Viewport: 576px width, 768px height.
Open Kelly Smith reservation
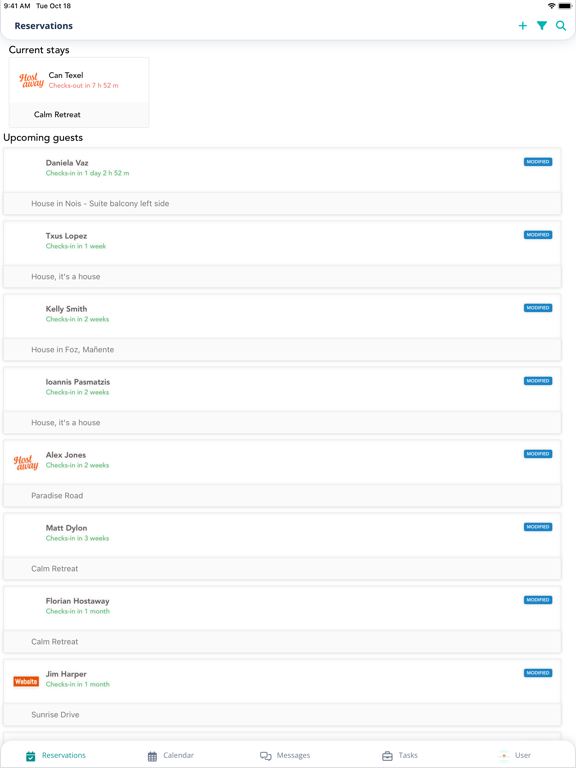[282, 327]
